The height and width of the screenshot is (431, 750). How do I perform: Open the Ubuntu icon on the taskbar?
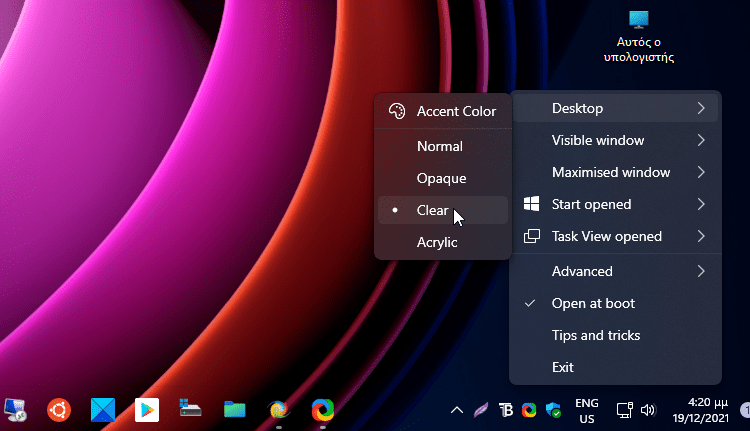[59, 410]
